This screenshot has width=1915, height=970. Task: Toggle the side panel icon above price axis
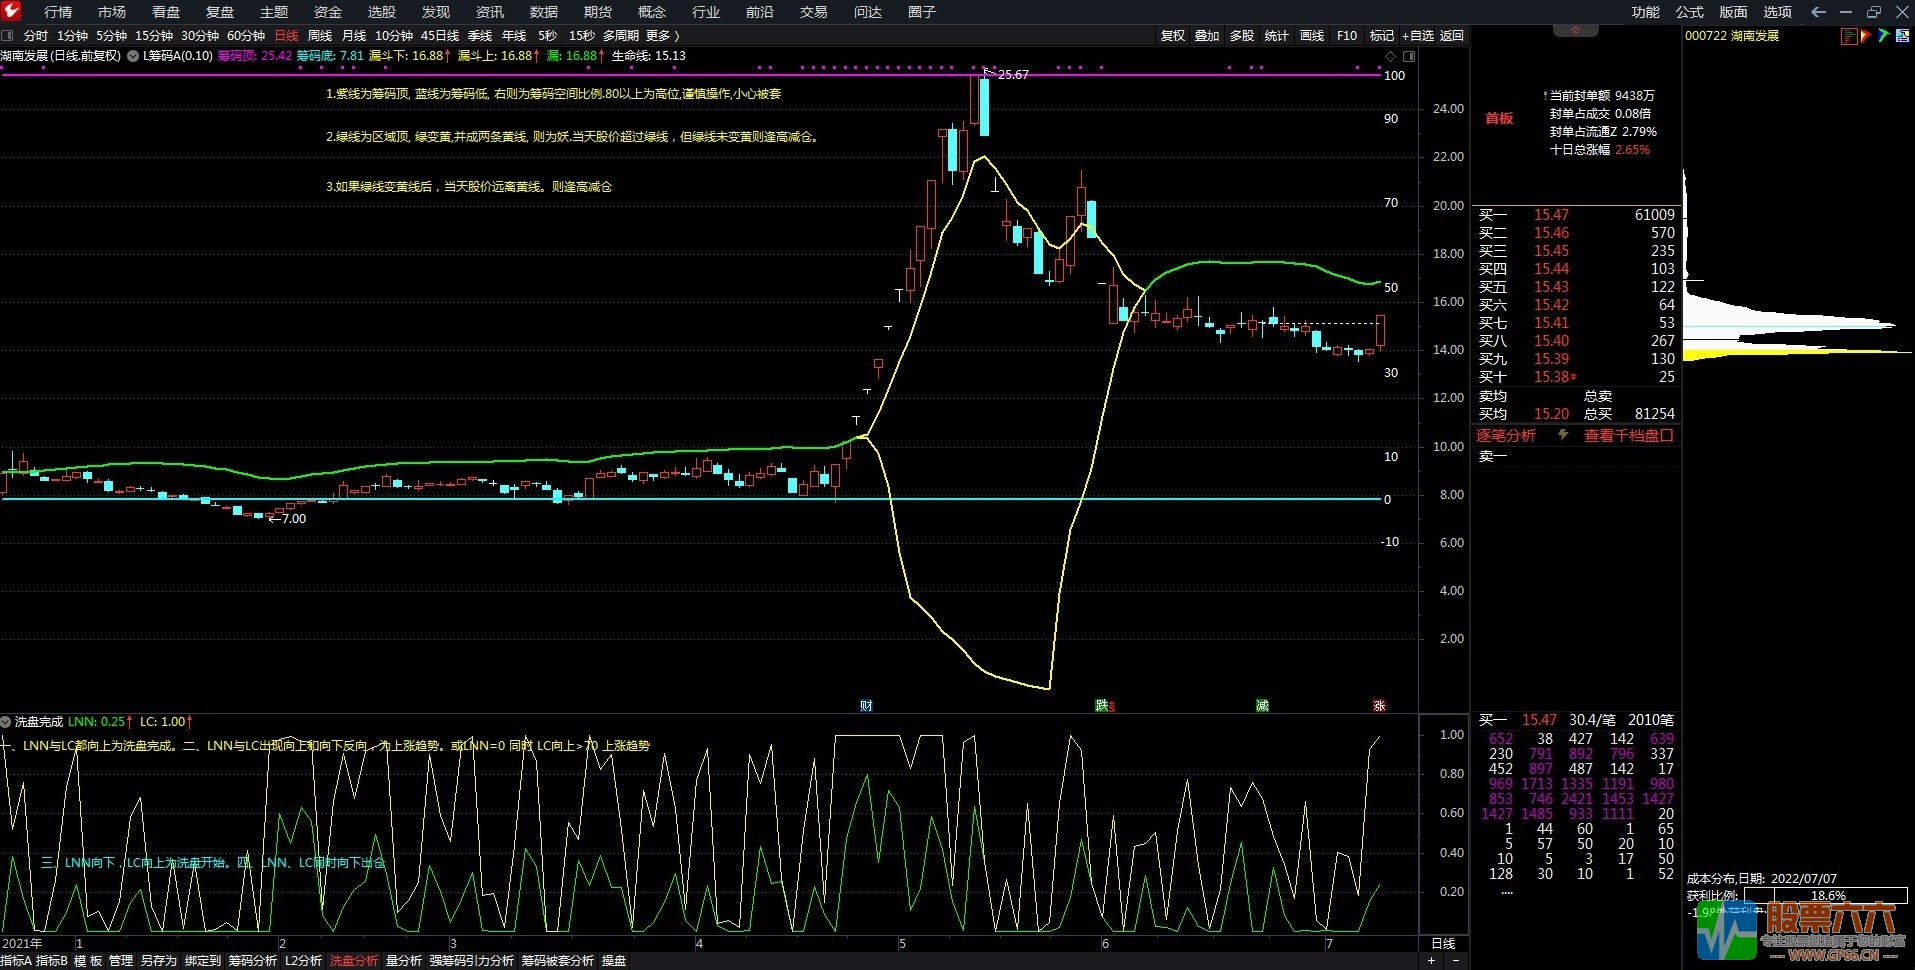[1408, 56]
